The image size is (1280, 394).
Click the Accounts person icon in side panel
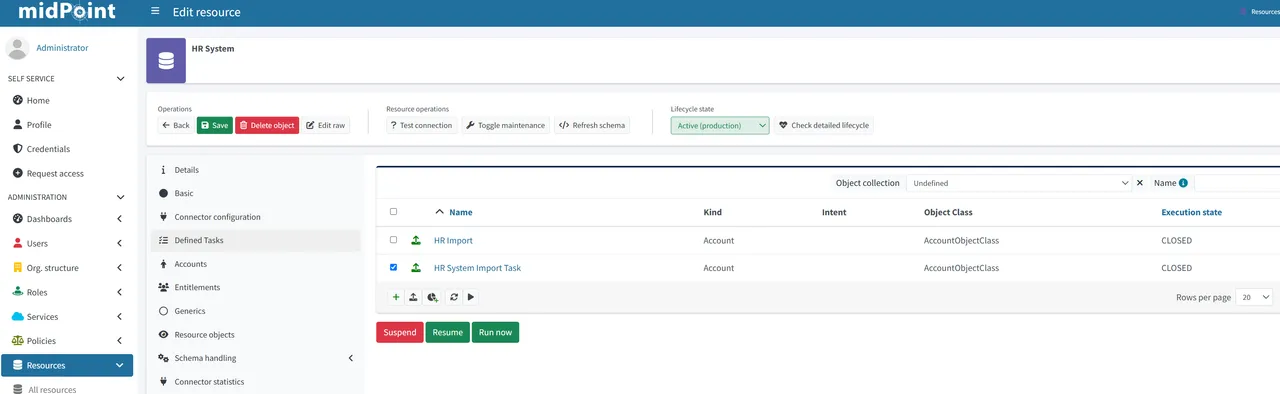click(163, 264)
